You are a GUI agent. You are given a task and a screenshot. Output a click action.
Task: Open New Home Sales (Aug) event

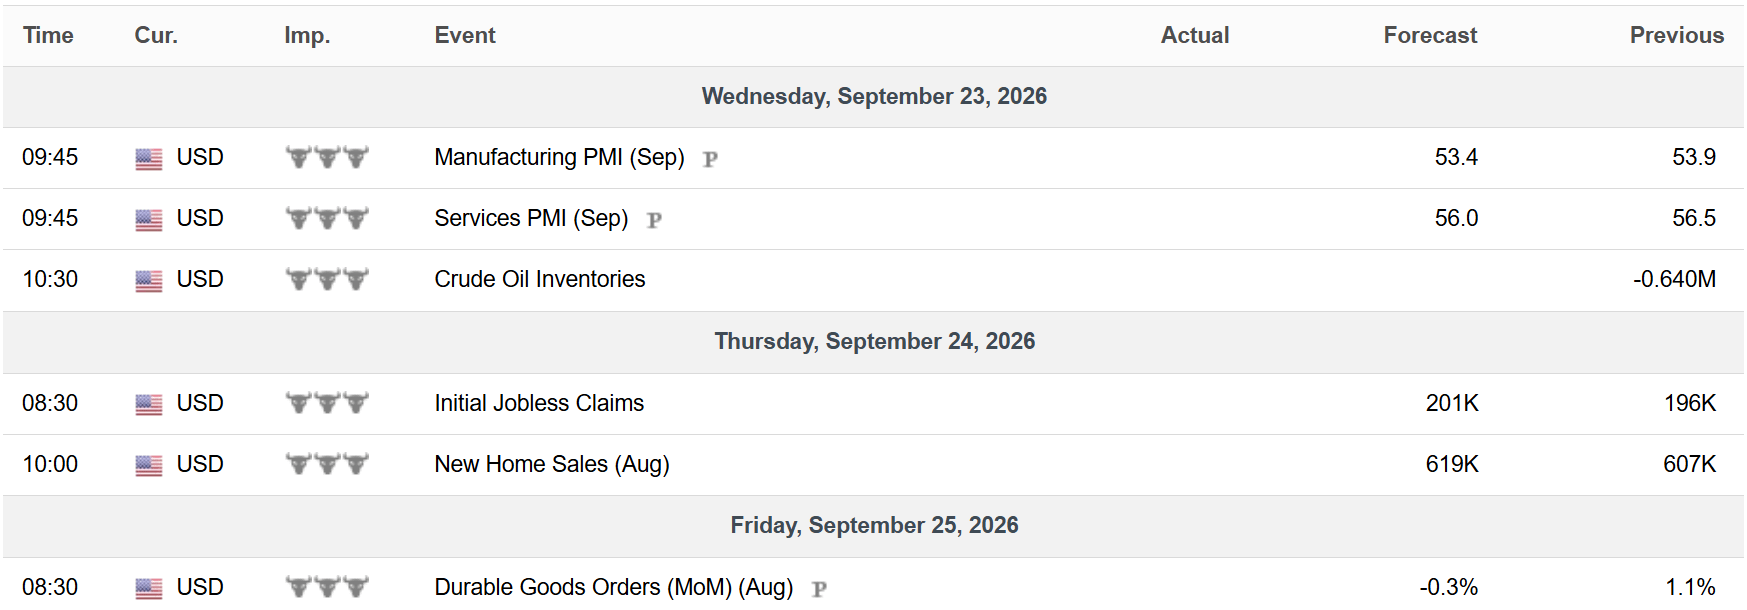pos(552,464)
